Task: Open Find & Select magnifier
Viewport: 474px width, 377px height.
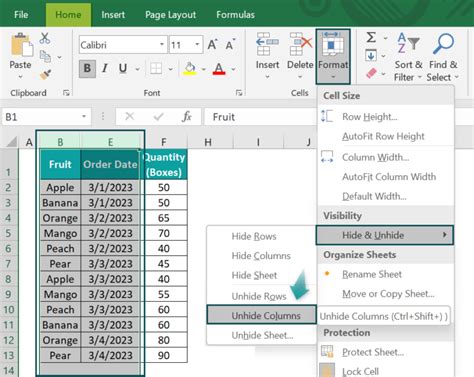Action: pos(443,57)
